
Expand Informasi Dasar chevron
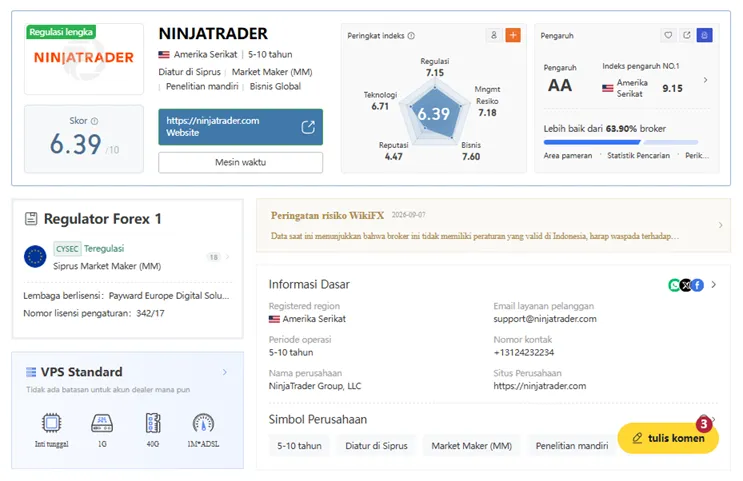click(x=714, y=284)
